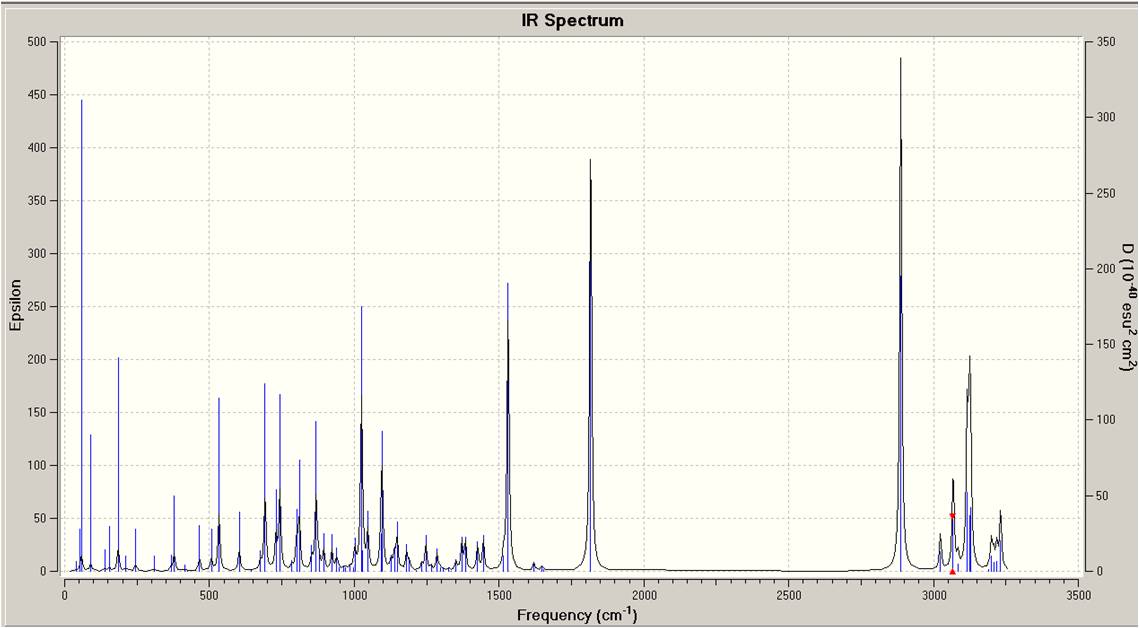Select the "3000" frequency tick label
Image resolution: width=1139 pixels, height=628 pixels.
(x=934, y=596)
